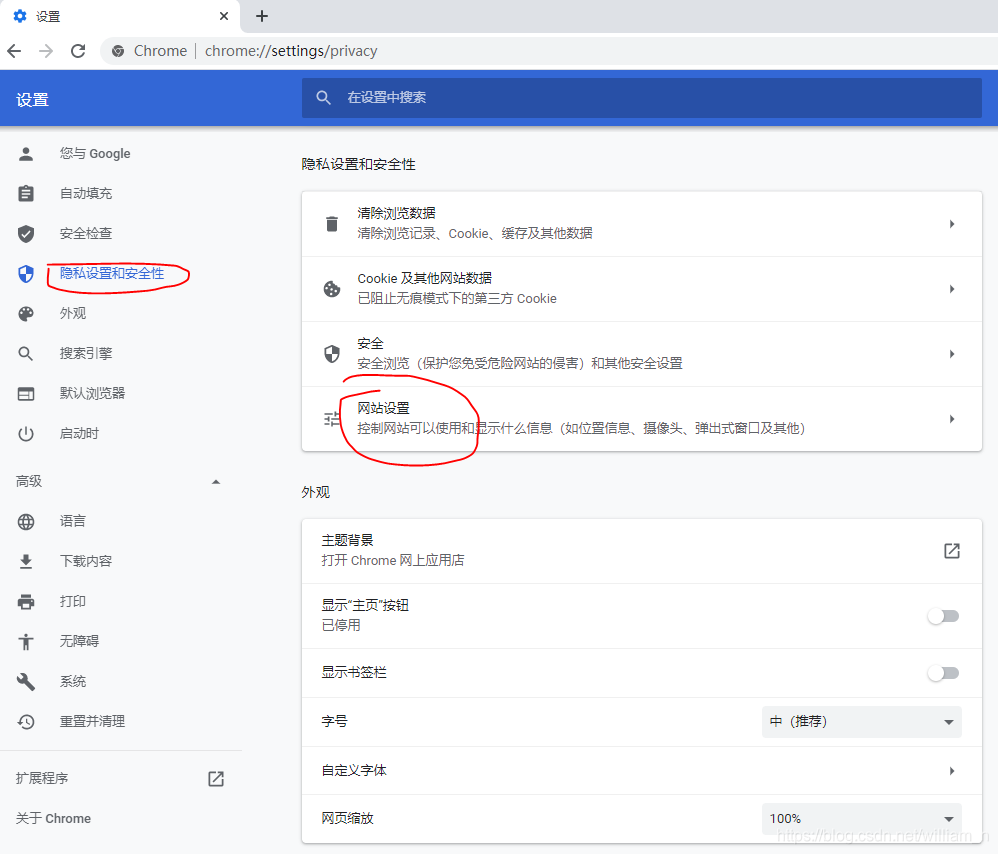Click the power icon for 启动时
Image resolution: width=998 pixels, height=854 pixels.
(x=26, y=434)
